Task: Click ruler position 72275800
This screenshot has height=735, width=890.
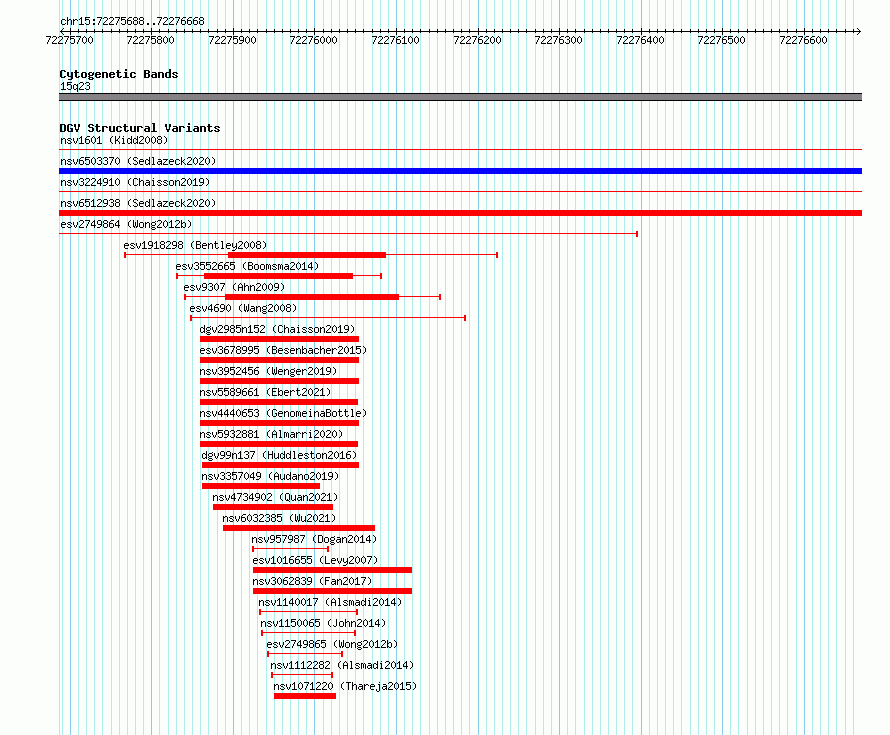Action: tap(150, 40)
